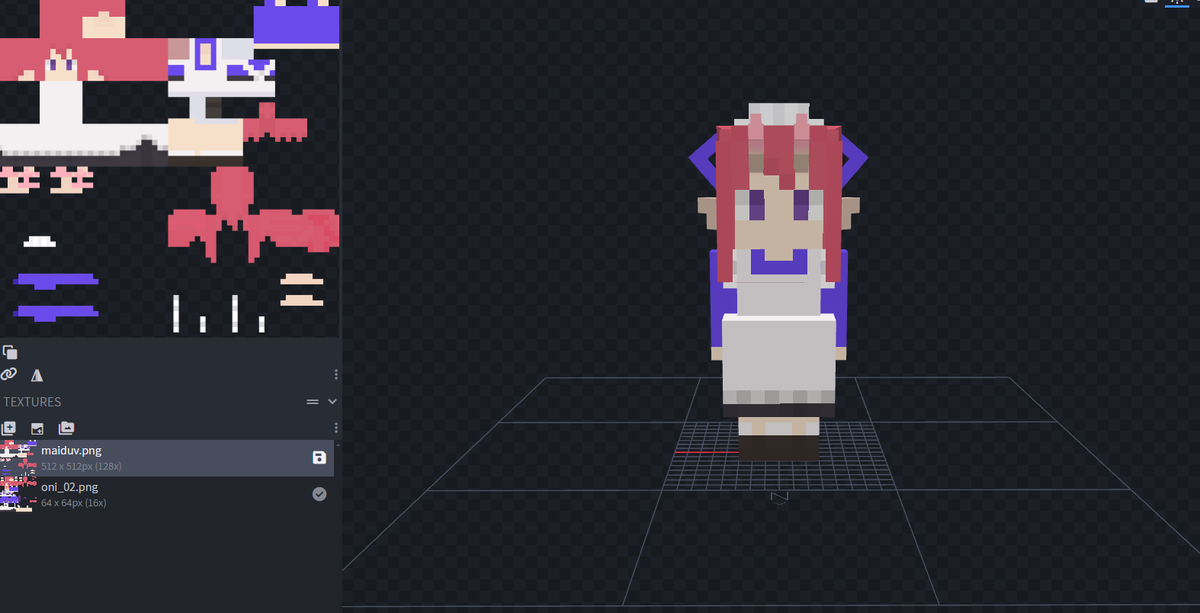Collapse the Textures panel with the chevron
This screenshot has height=613, width=1200.
(x=333, y=401)
